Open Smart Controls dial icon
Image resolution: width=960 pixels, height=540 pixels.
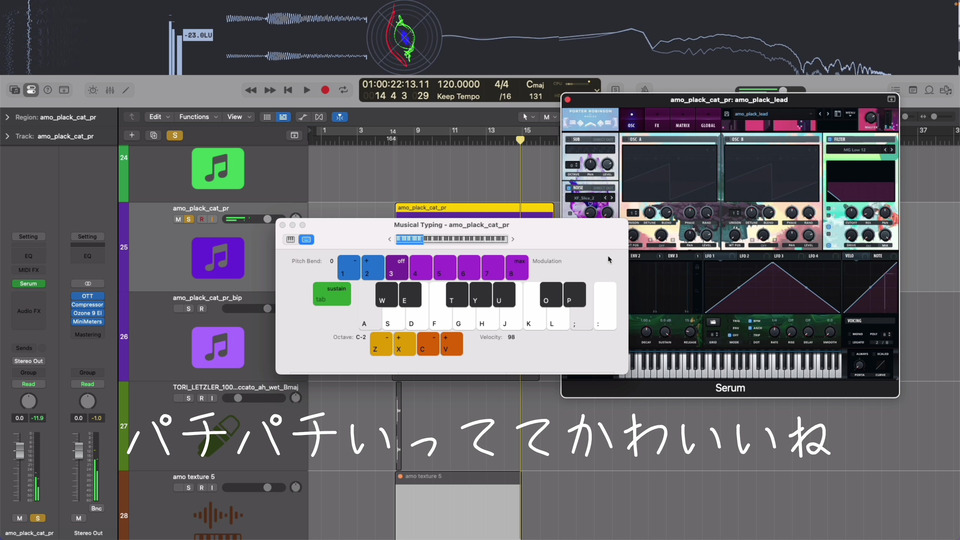pyautogui.click(x=92, y=90)
